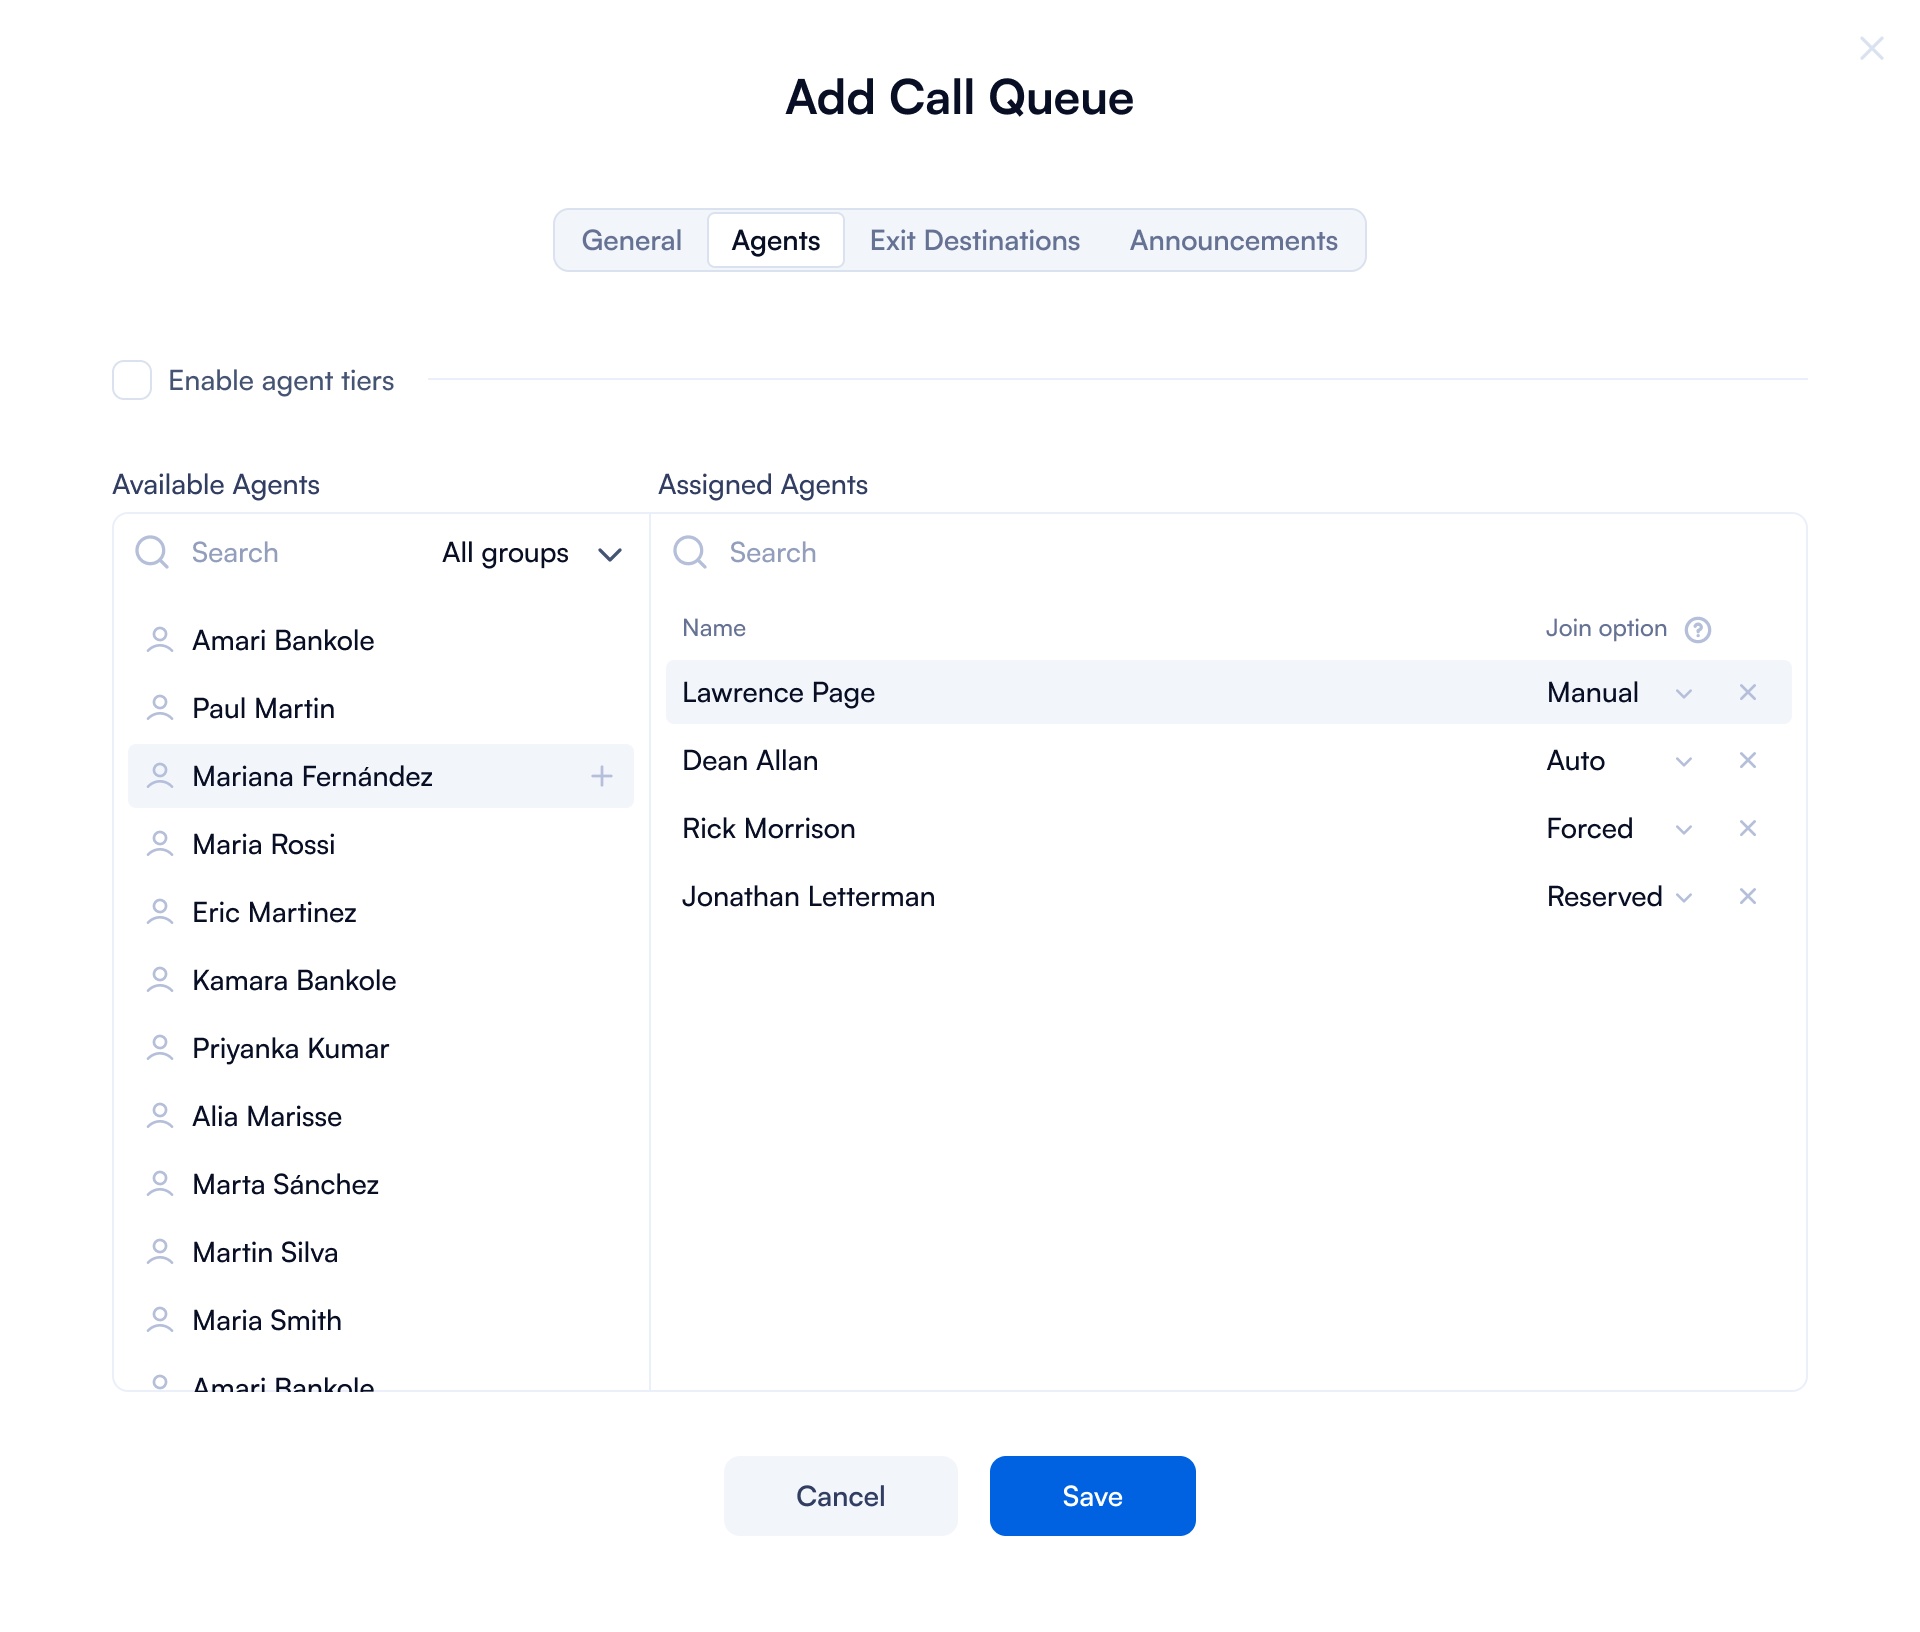Click the Cancel button
This screenshot has width=1920, height=1632.
click(840, 1496)
